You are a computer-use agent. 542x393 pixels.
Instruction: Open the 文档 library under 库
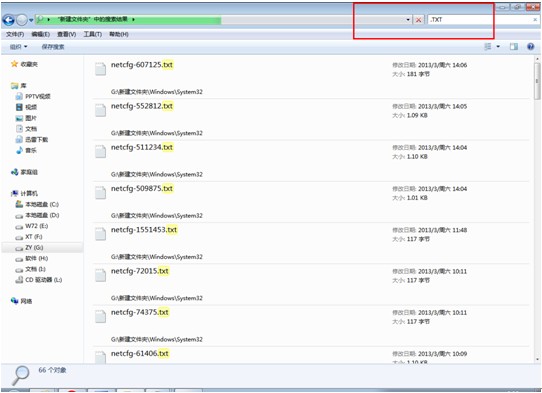coord(27,129)
